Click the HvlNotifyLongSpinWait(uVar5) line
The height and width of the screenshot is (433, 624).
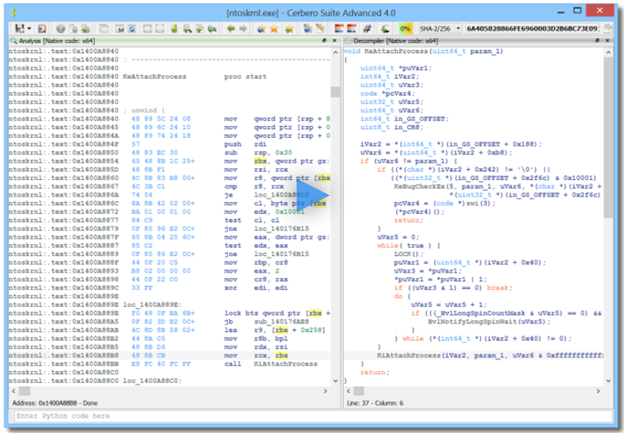[489, 322]
